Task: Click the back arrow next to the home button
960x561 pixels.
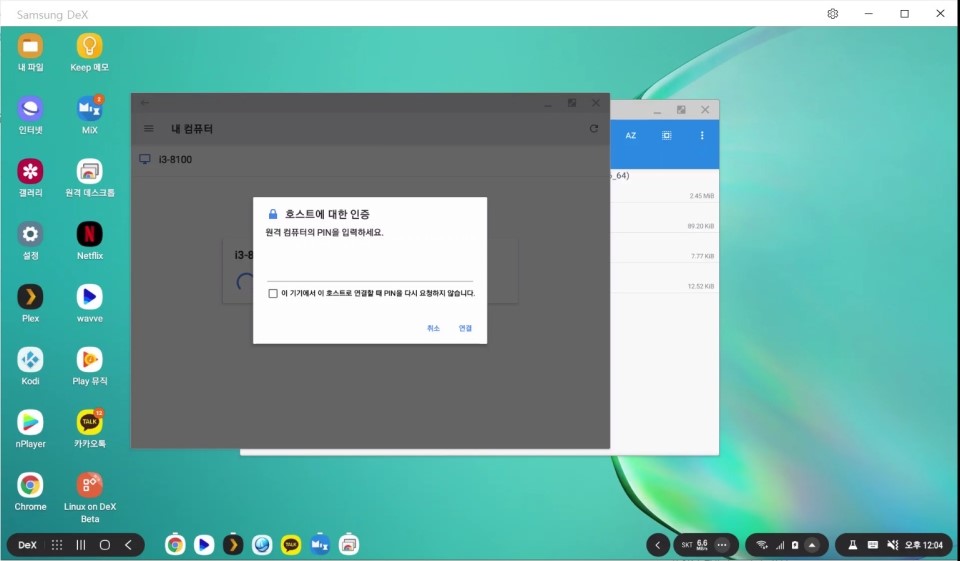Action: click(x=129, y=545)
